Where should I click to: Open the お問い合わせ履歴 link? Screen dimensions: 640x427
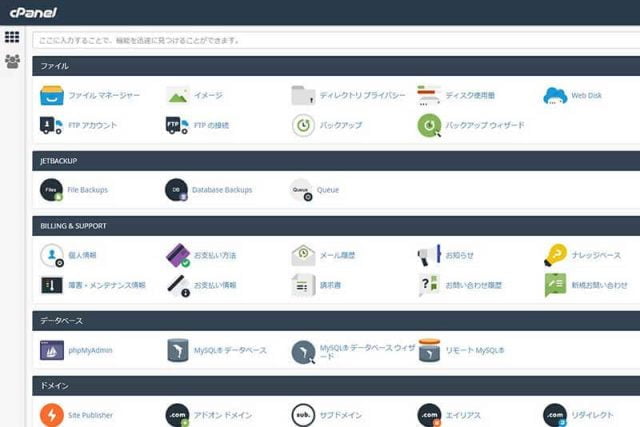(x=473, y=285)
